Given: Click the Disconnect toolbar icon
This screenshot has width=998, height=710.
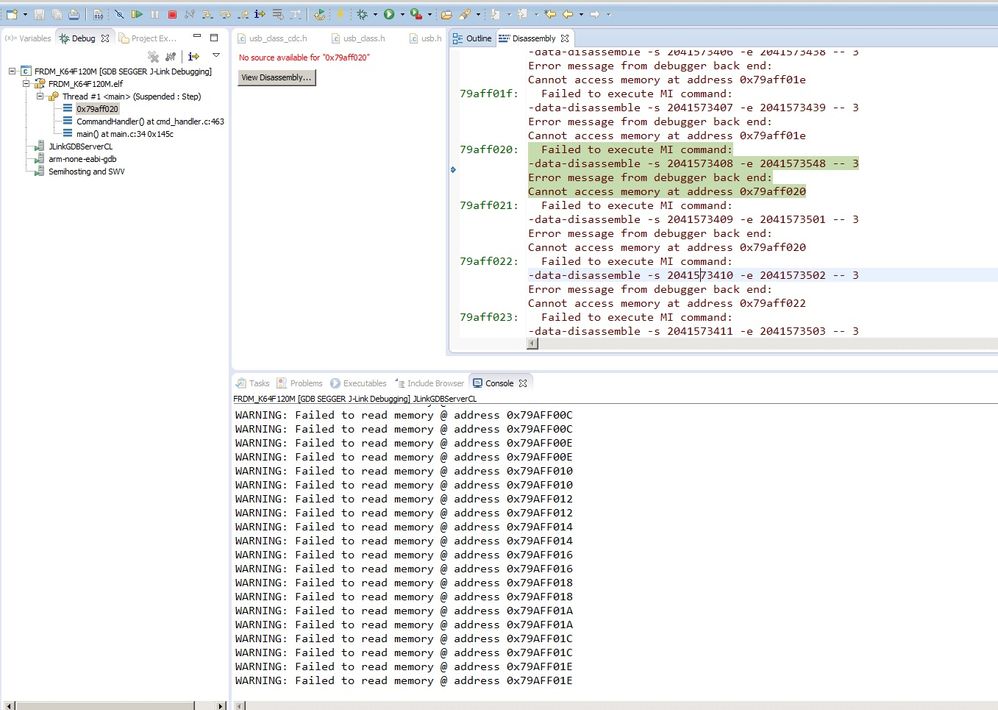Looking at the screenshot, I should [190, 14].
